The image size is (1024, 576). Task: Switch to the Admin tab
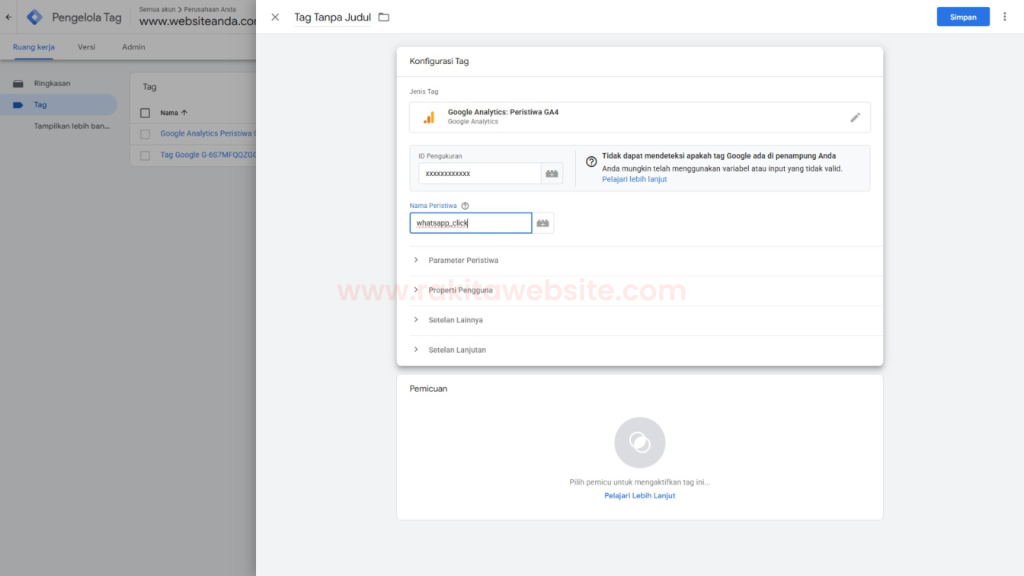pyautogui.click(x=133, y=47)
